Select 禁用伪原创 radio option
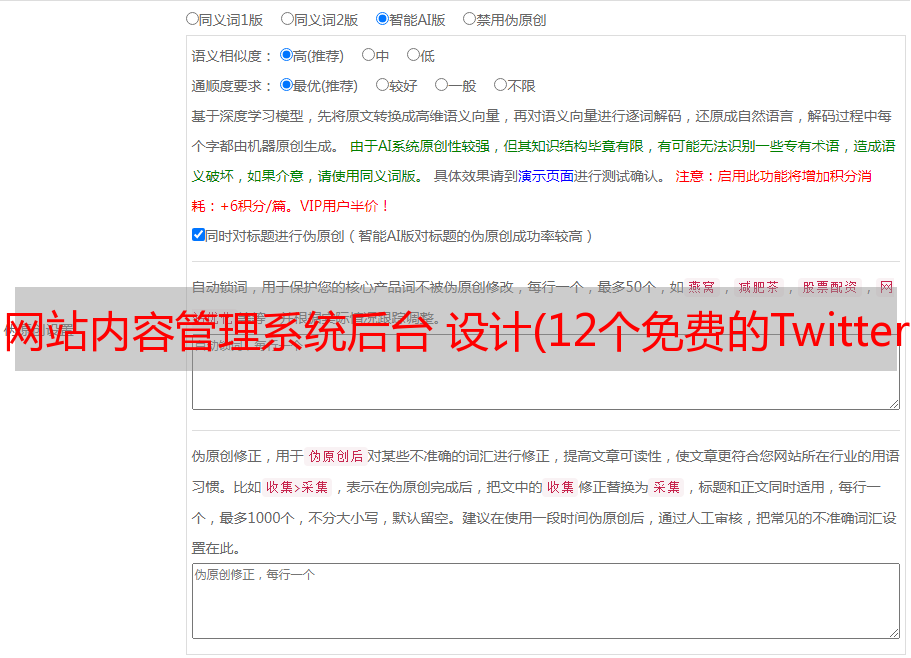The image size is (911, 658). coord(469,19)
